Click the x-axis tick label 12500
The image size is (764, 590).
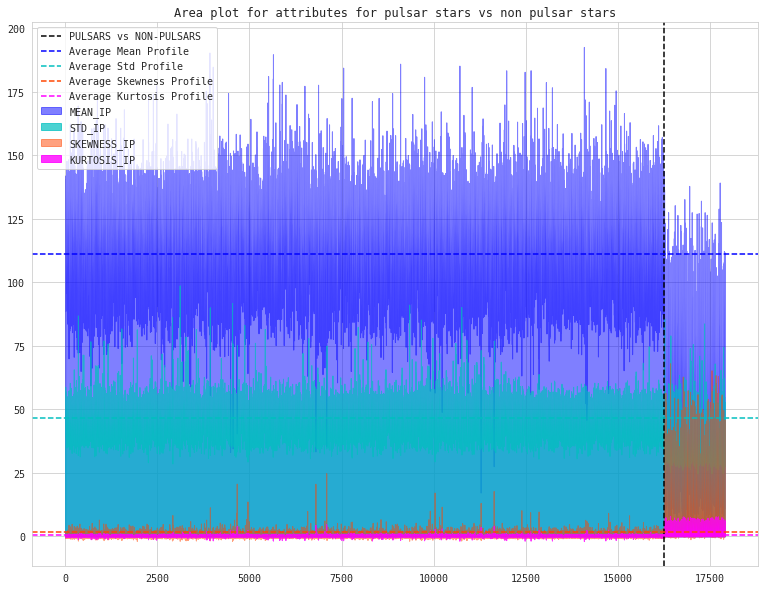(x=526, y=579)
